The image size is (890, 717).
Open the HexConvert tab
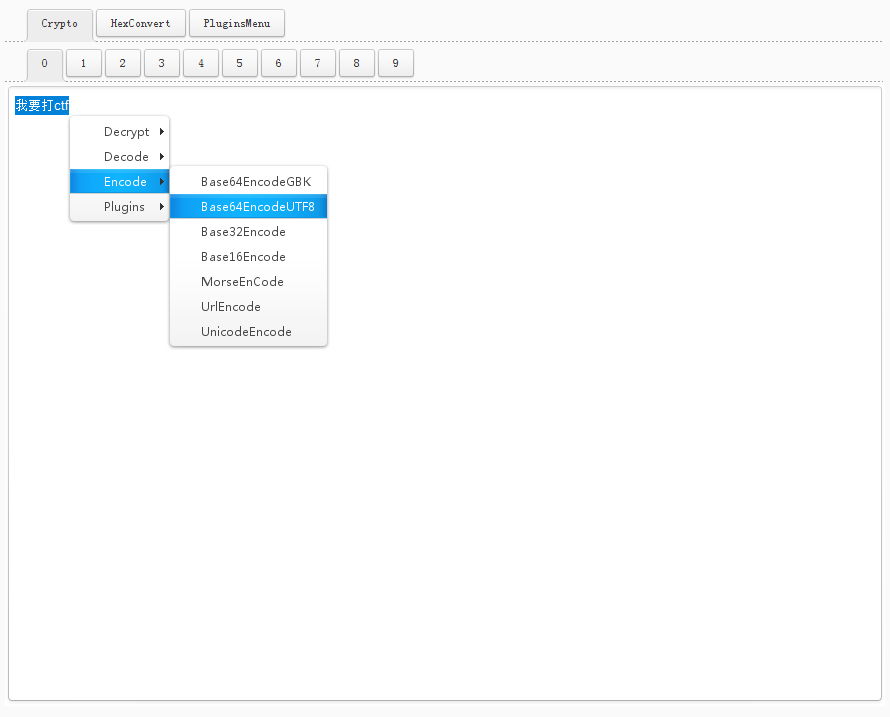click(141, 24)
